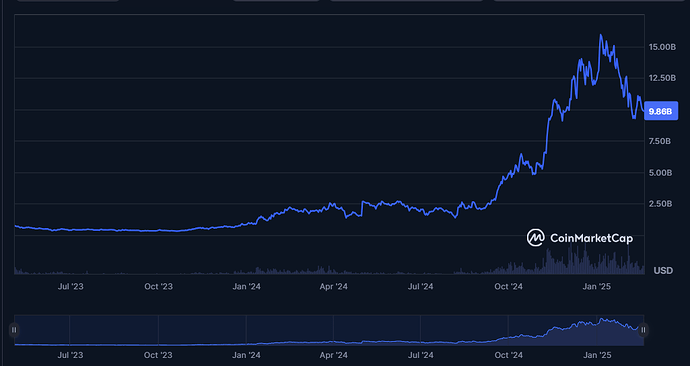
Task: Select Jan '25 on main chart axis
Action: point(596,286)
